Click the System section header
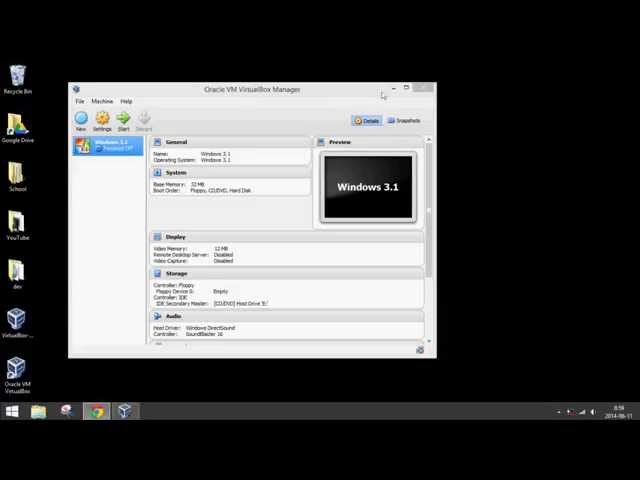Screen dimensions: 640x480 tap(231, 173)
